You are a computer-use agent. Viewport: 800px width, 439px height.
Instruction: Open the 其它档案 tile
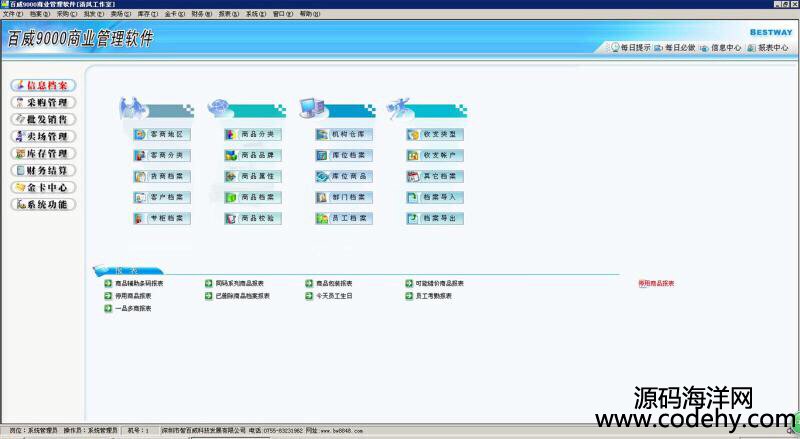tap(435, 176)
